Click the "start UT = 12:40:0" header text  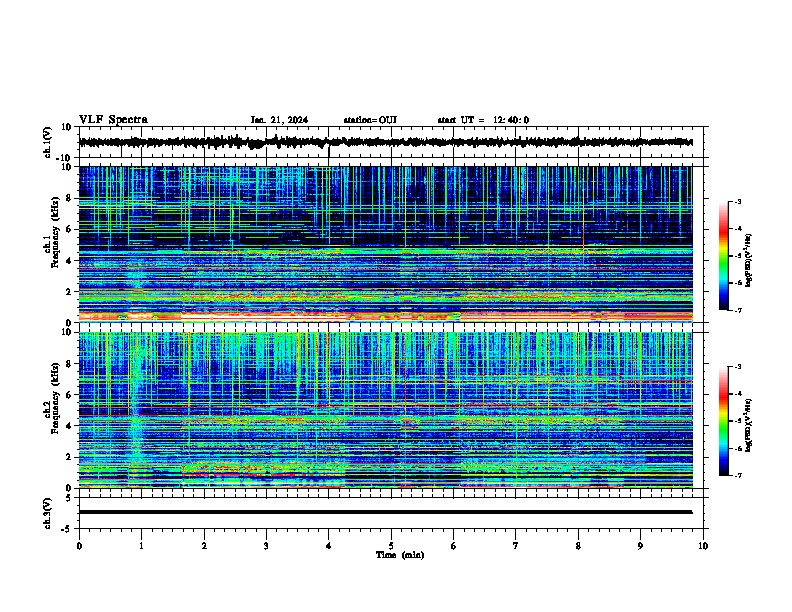[483, 120]
